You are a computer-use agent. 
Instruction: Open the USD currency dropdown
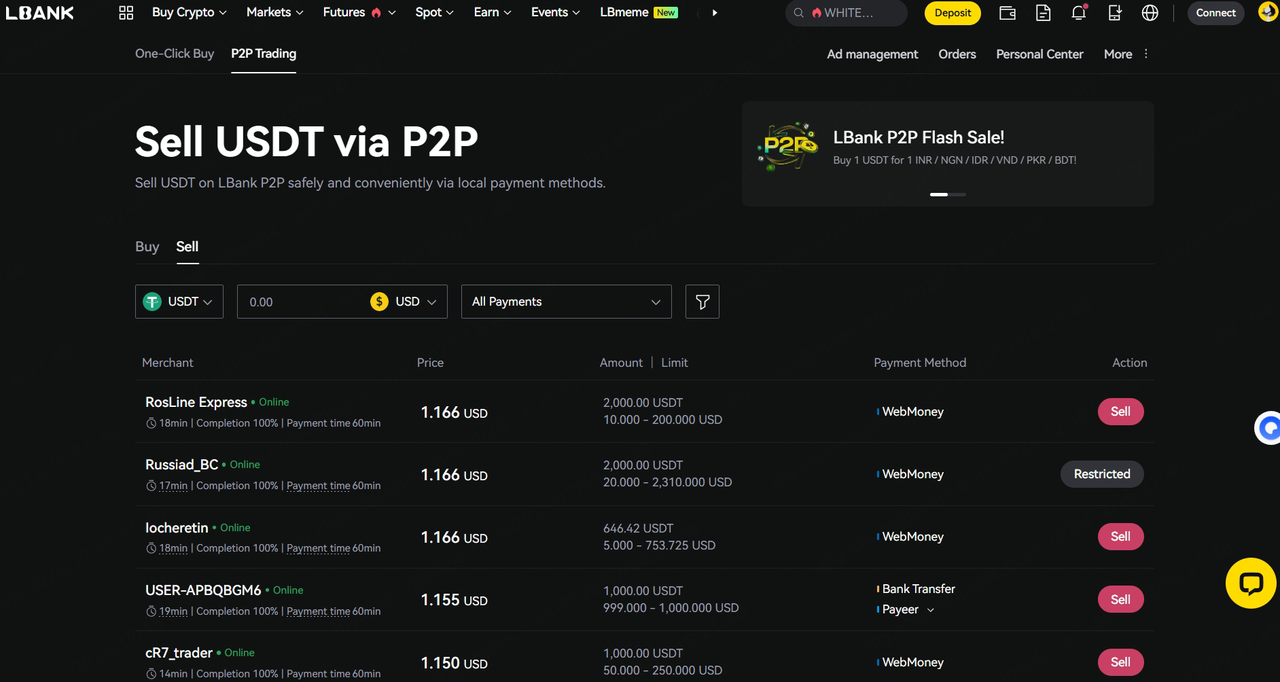[x=408, y=302]
